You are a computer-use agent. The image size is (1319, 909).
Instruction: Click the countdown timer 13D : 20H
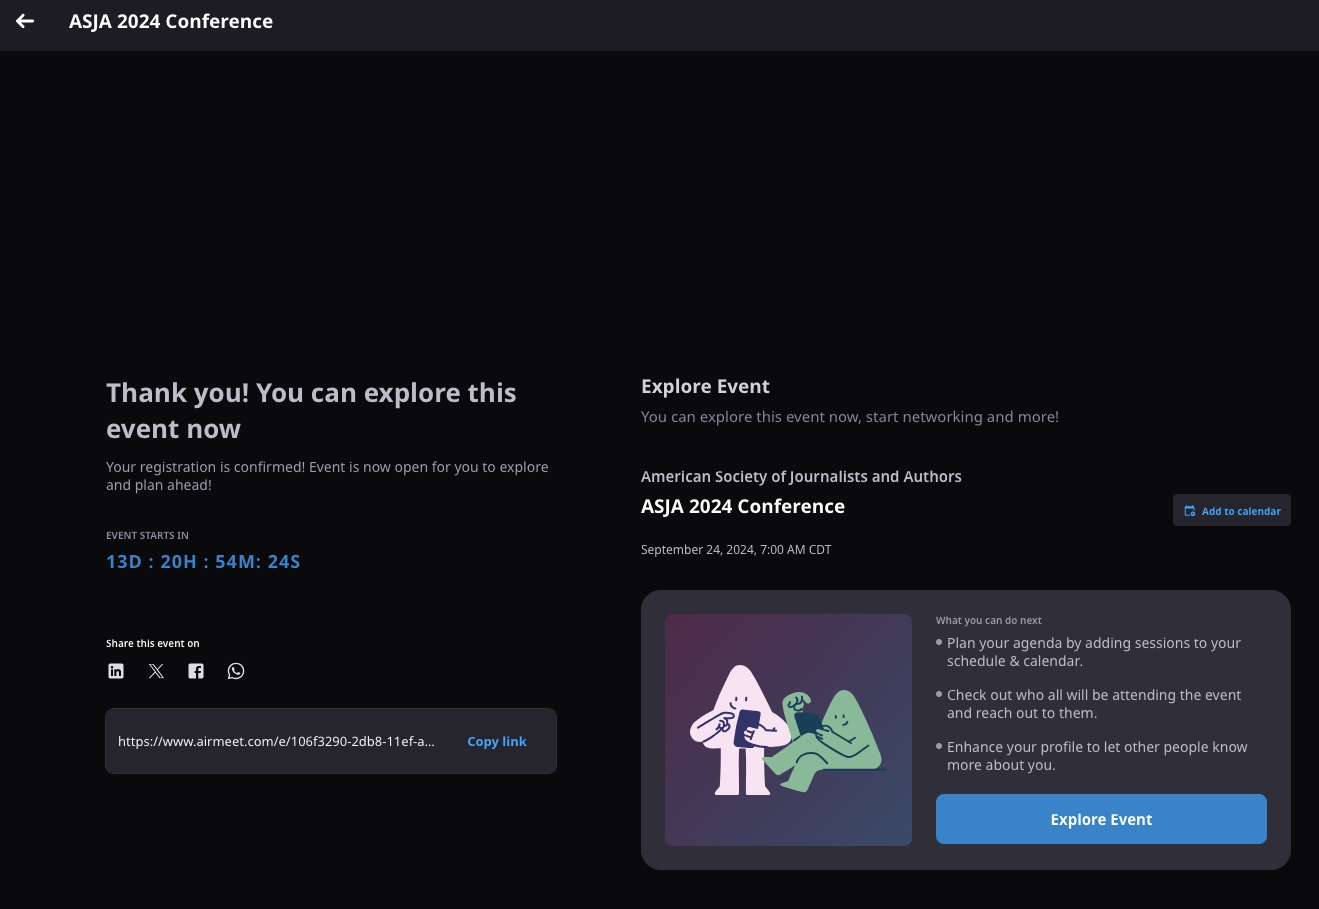point(203,562)
